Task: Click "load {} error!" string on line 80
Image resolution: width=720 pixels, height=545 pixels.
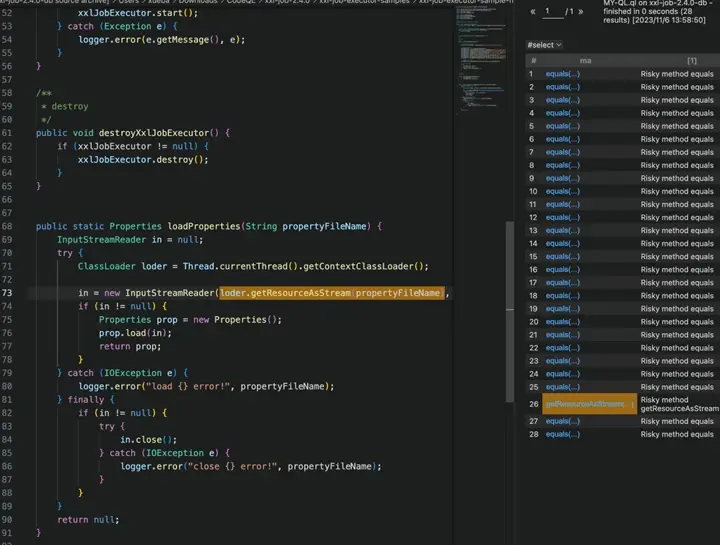Action: [x=187, y=386]
